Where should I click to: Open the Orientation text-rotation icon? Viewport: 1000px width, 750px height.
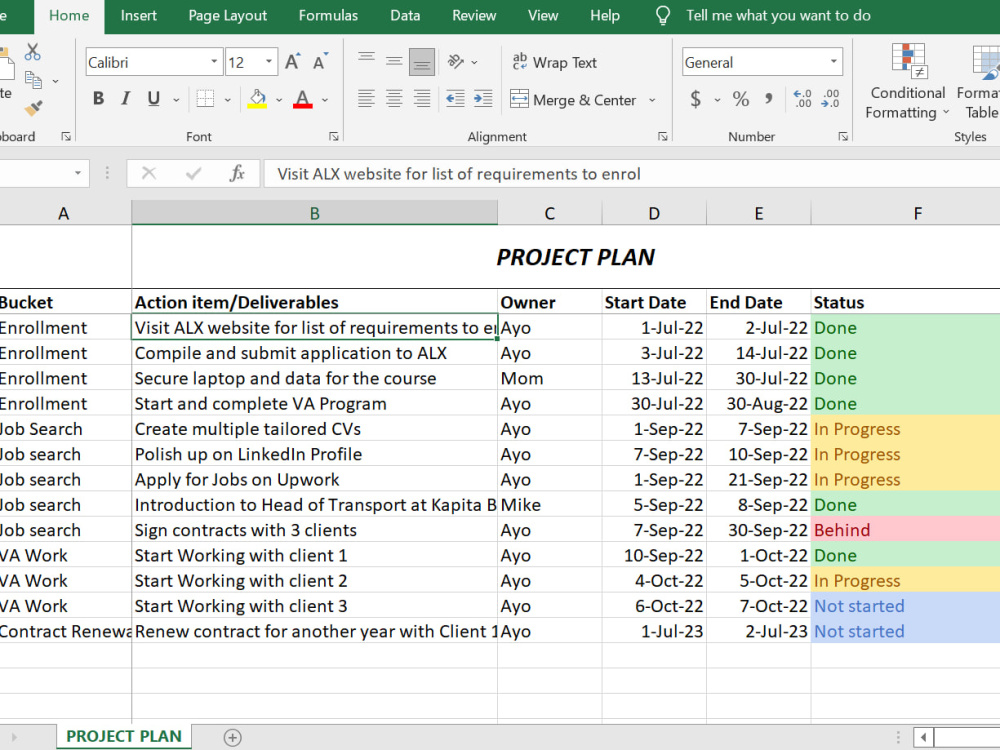click(x=455, y=62)
